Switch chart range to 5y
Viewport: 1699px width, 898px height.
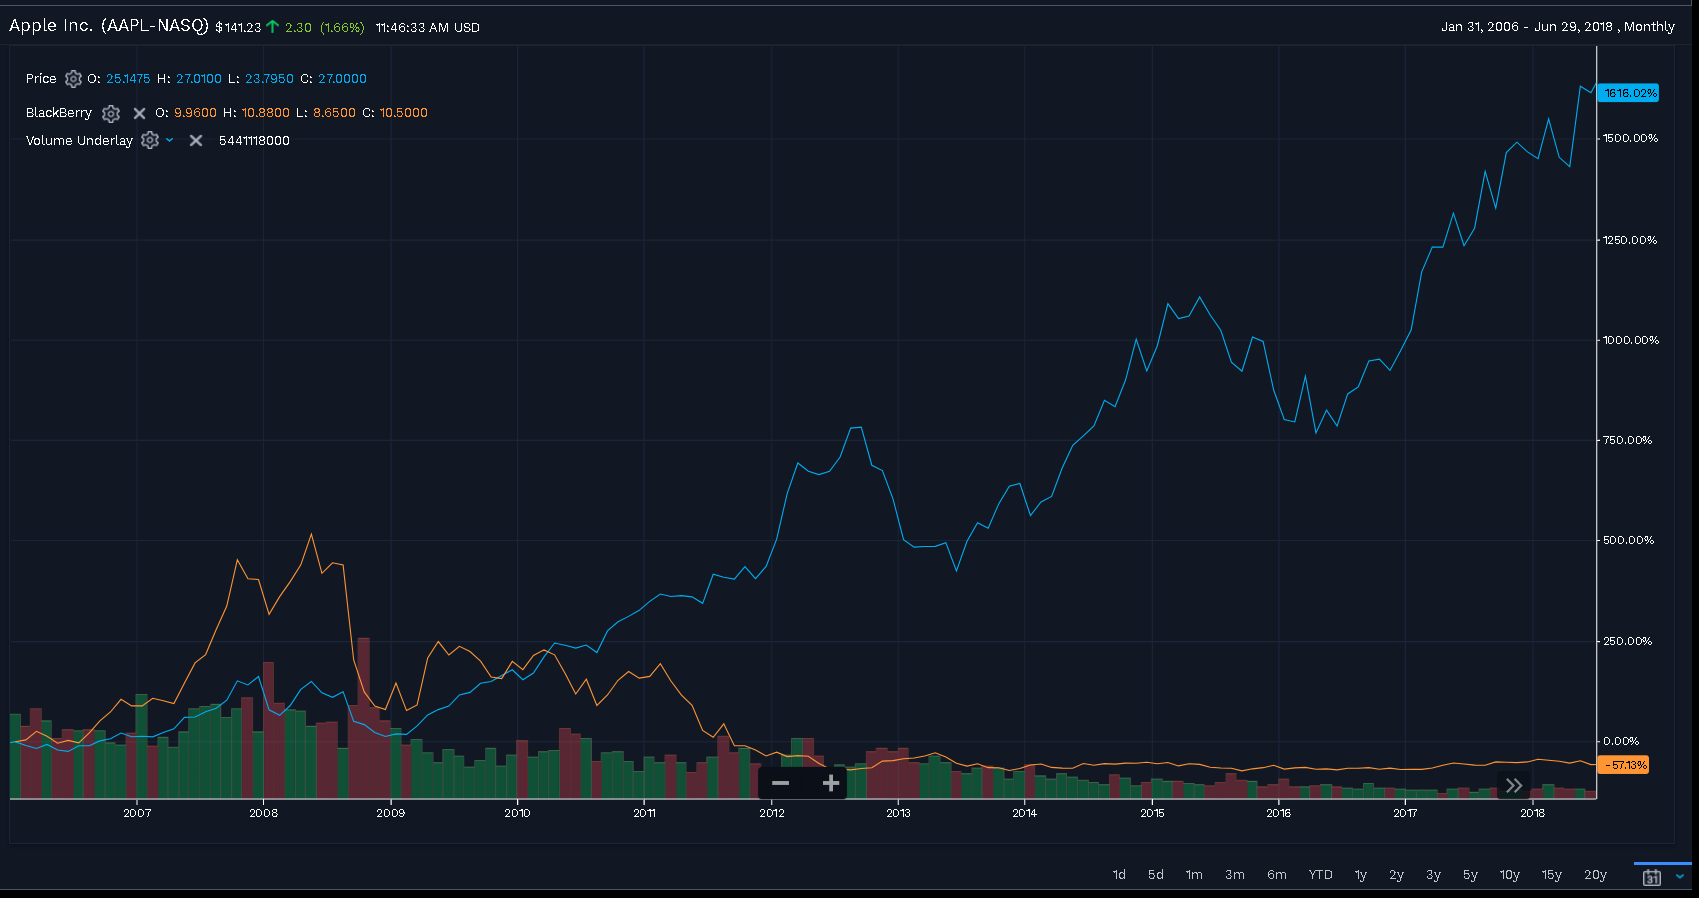(x=1470, y=875)
